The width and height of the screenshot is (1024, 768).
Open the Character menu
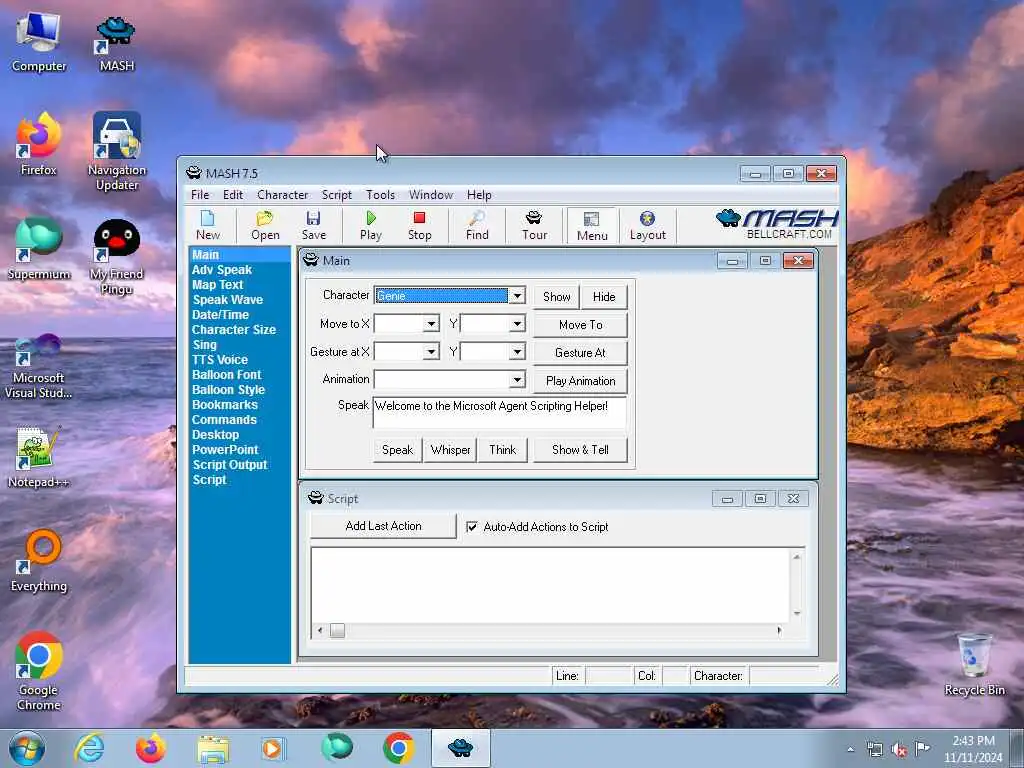click(282, 195)
